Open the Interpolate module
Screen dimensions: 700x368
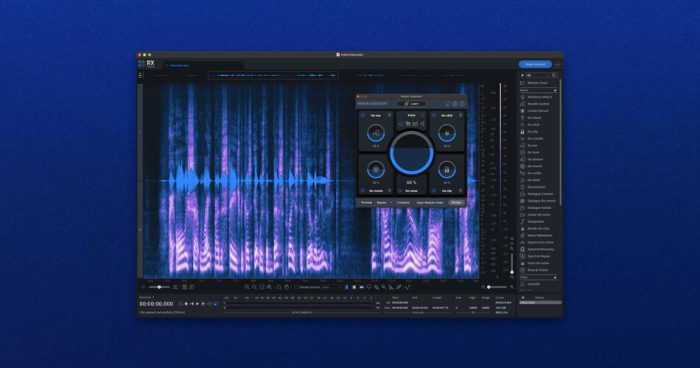[x=536, y=222]
